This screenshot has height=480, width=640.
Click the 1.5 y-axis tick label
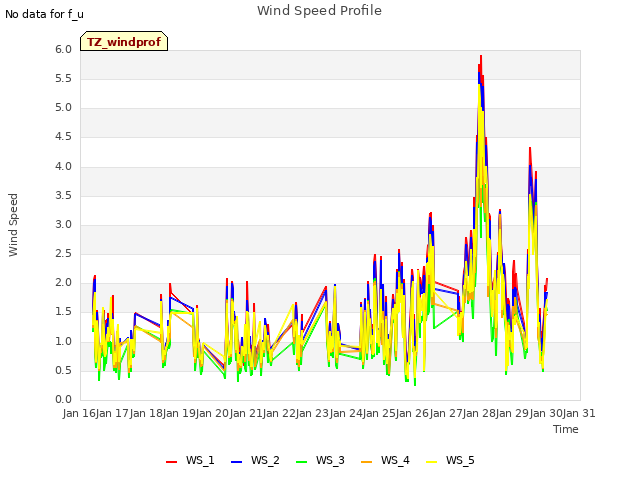click(64, 312)
